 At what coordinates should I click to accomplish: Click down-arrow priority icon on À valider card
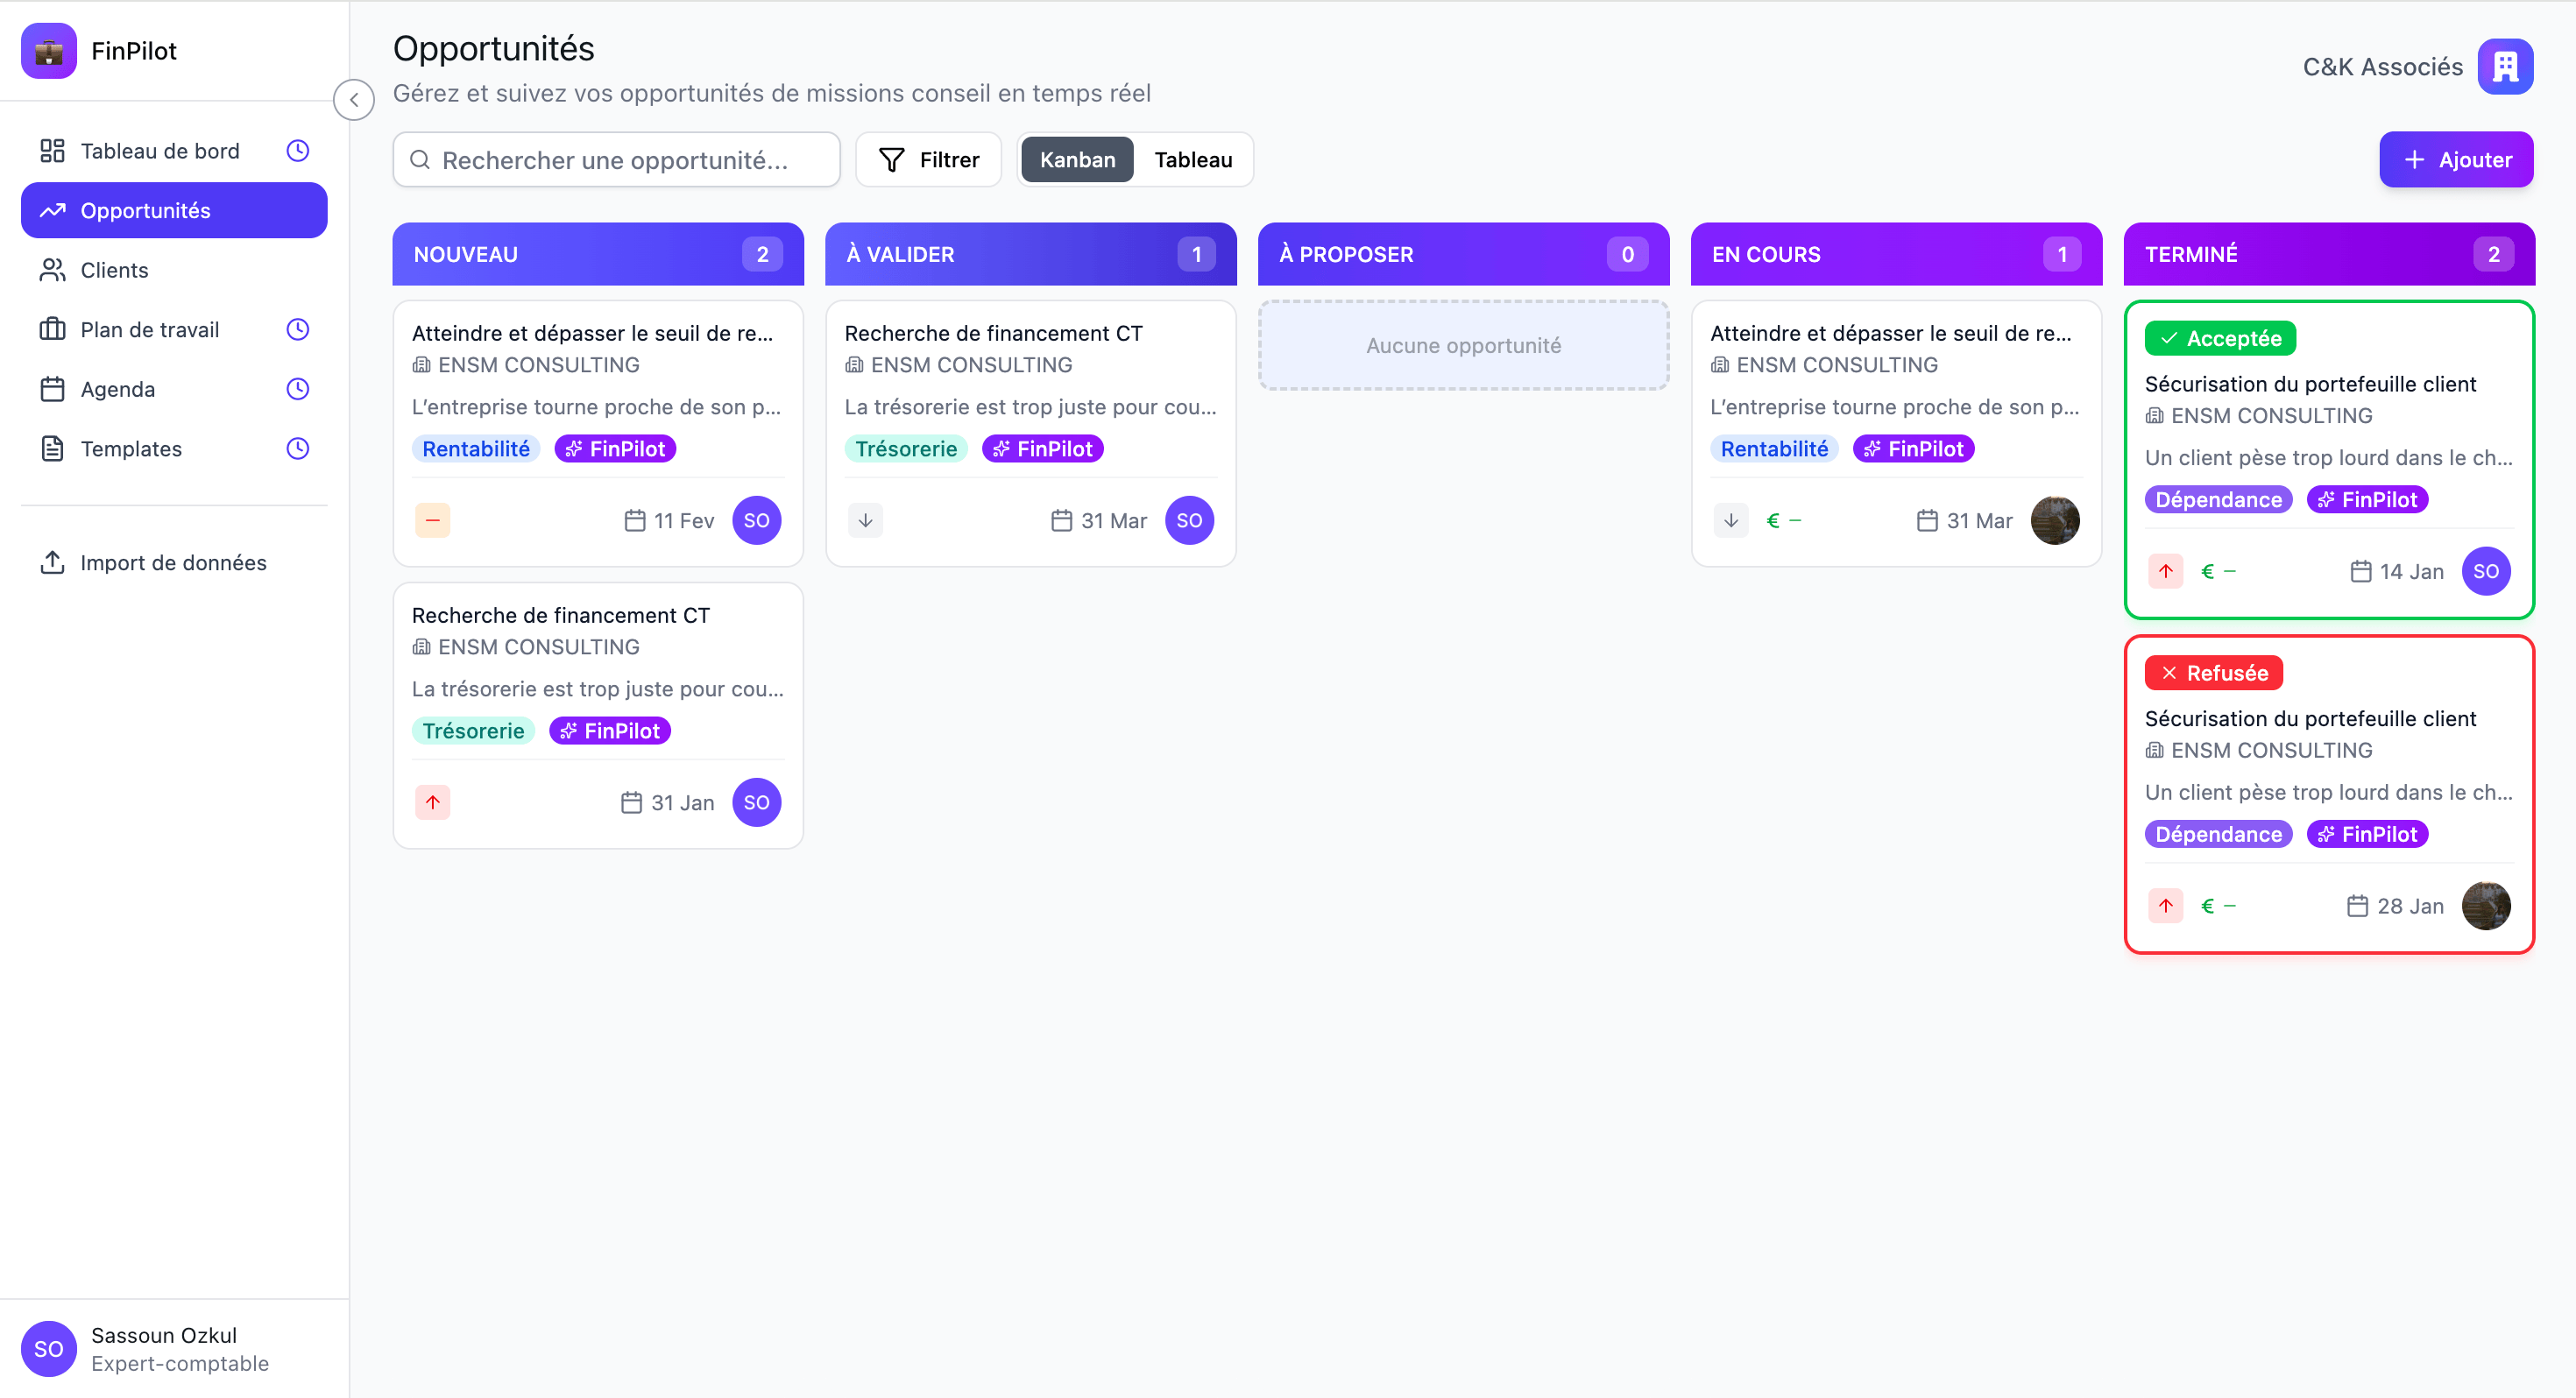click(x=865, y=520)
